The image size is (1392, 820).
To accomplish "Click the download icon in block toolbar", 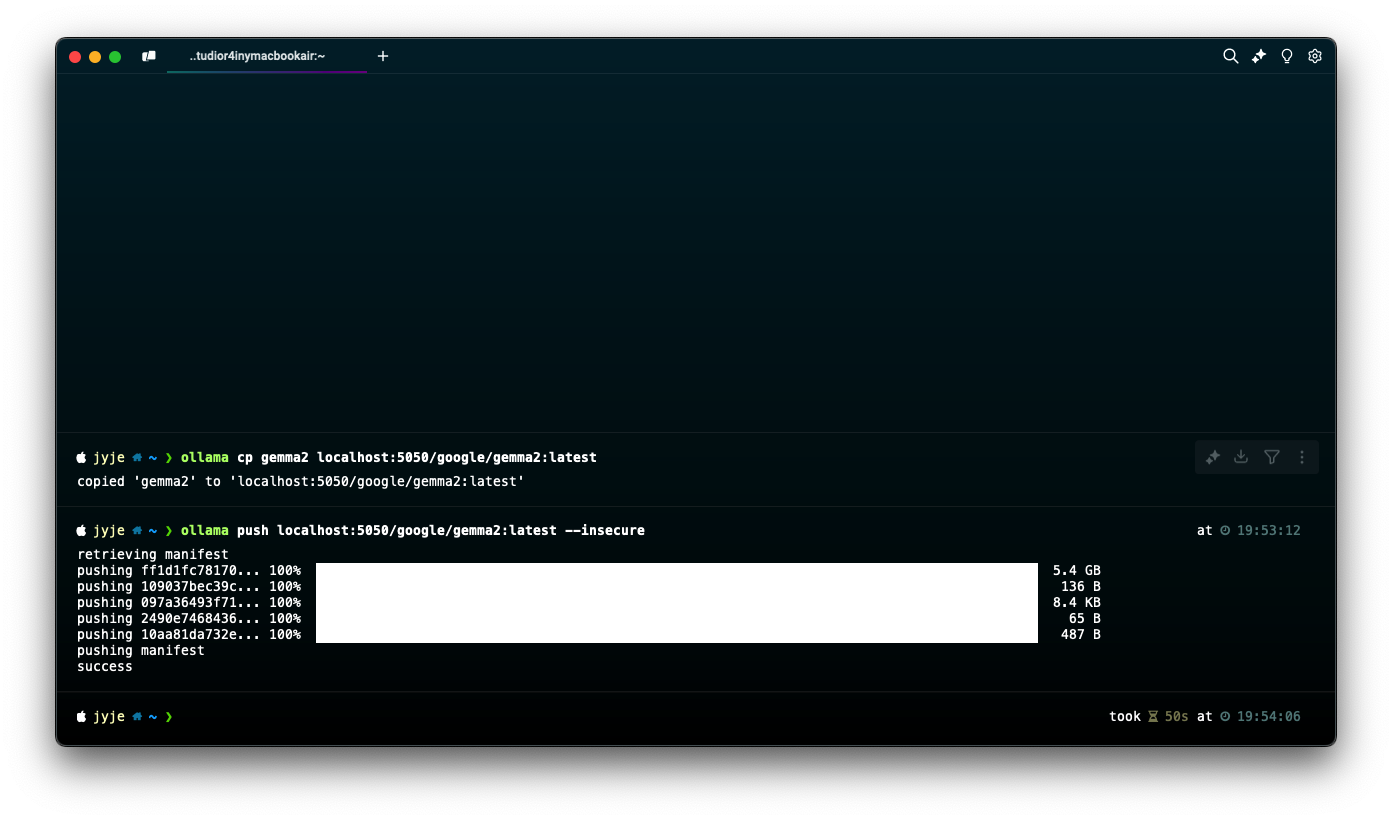I will pos(1241,457).
